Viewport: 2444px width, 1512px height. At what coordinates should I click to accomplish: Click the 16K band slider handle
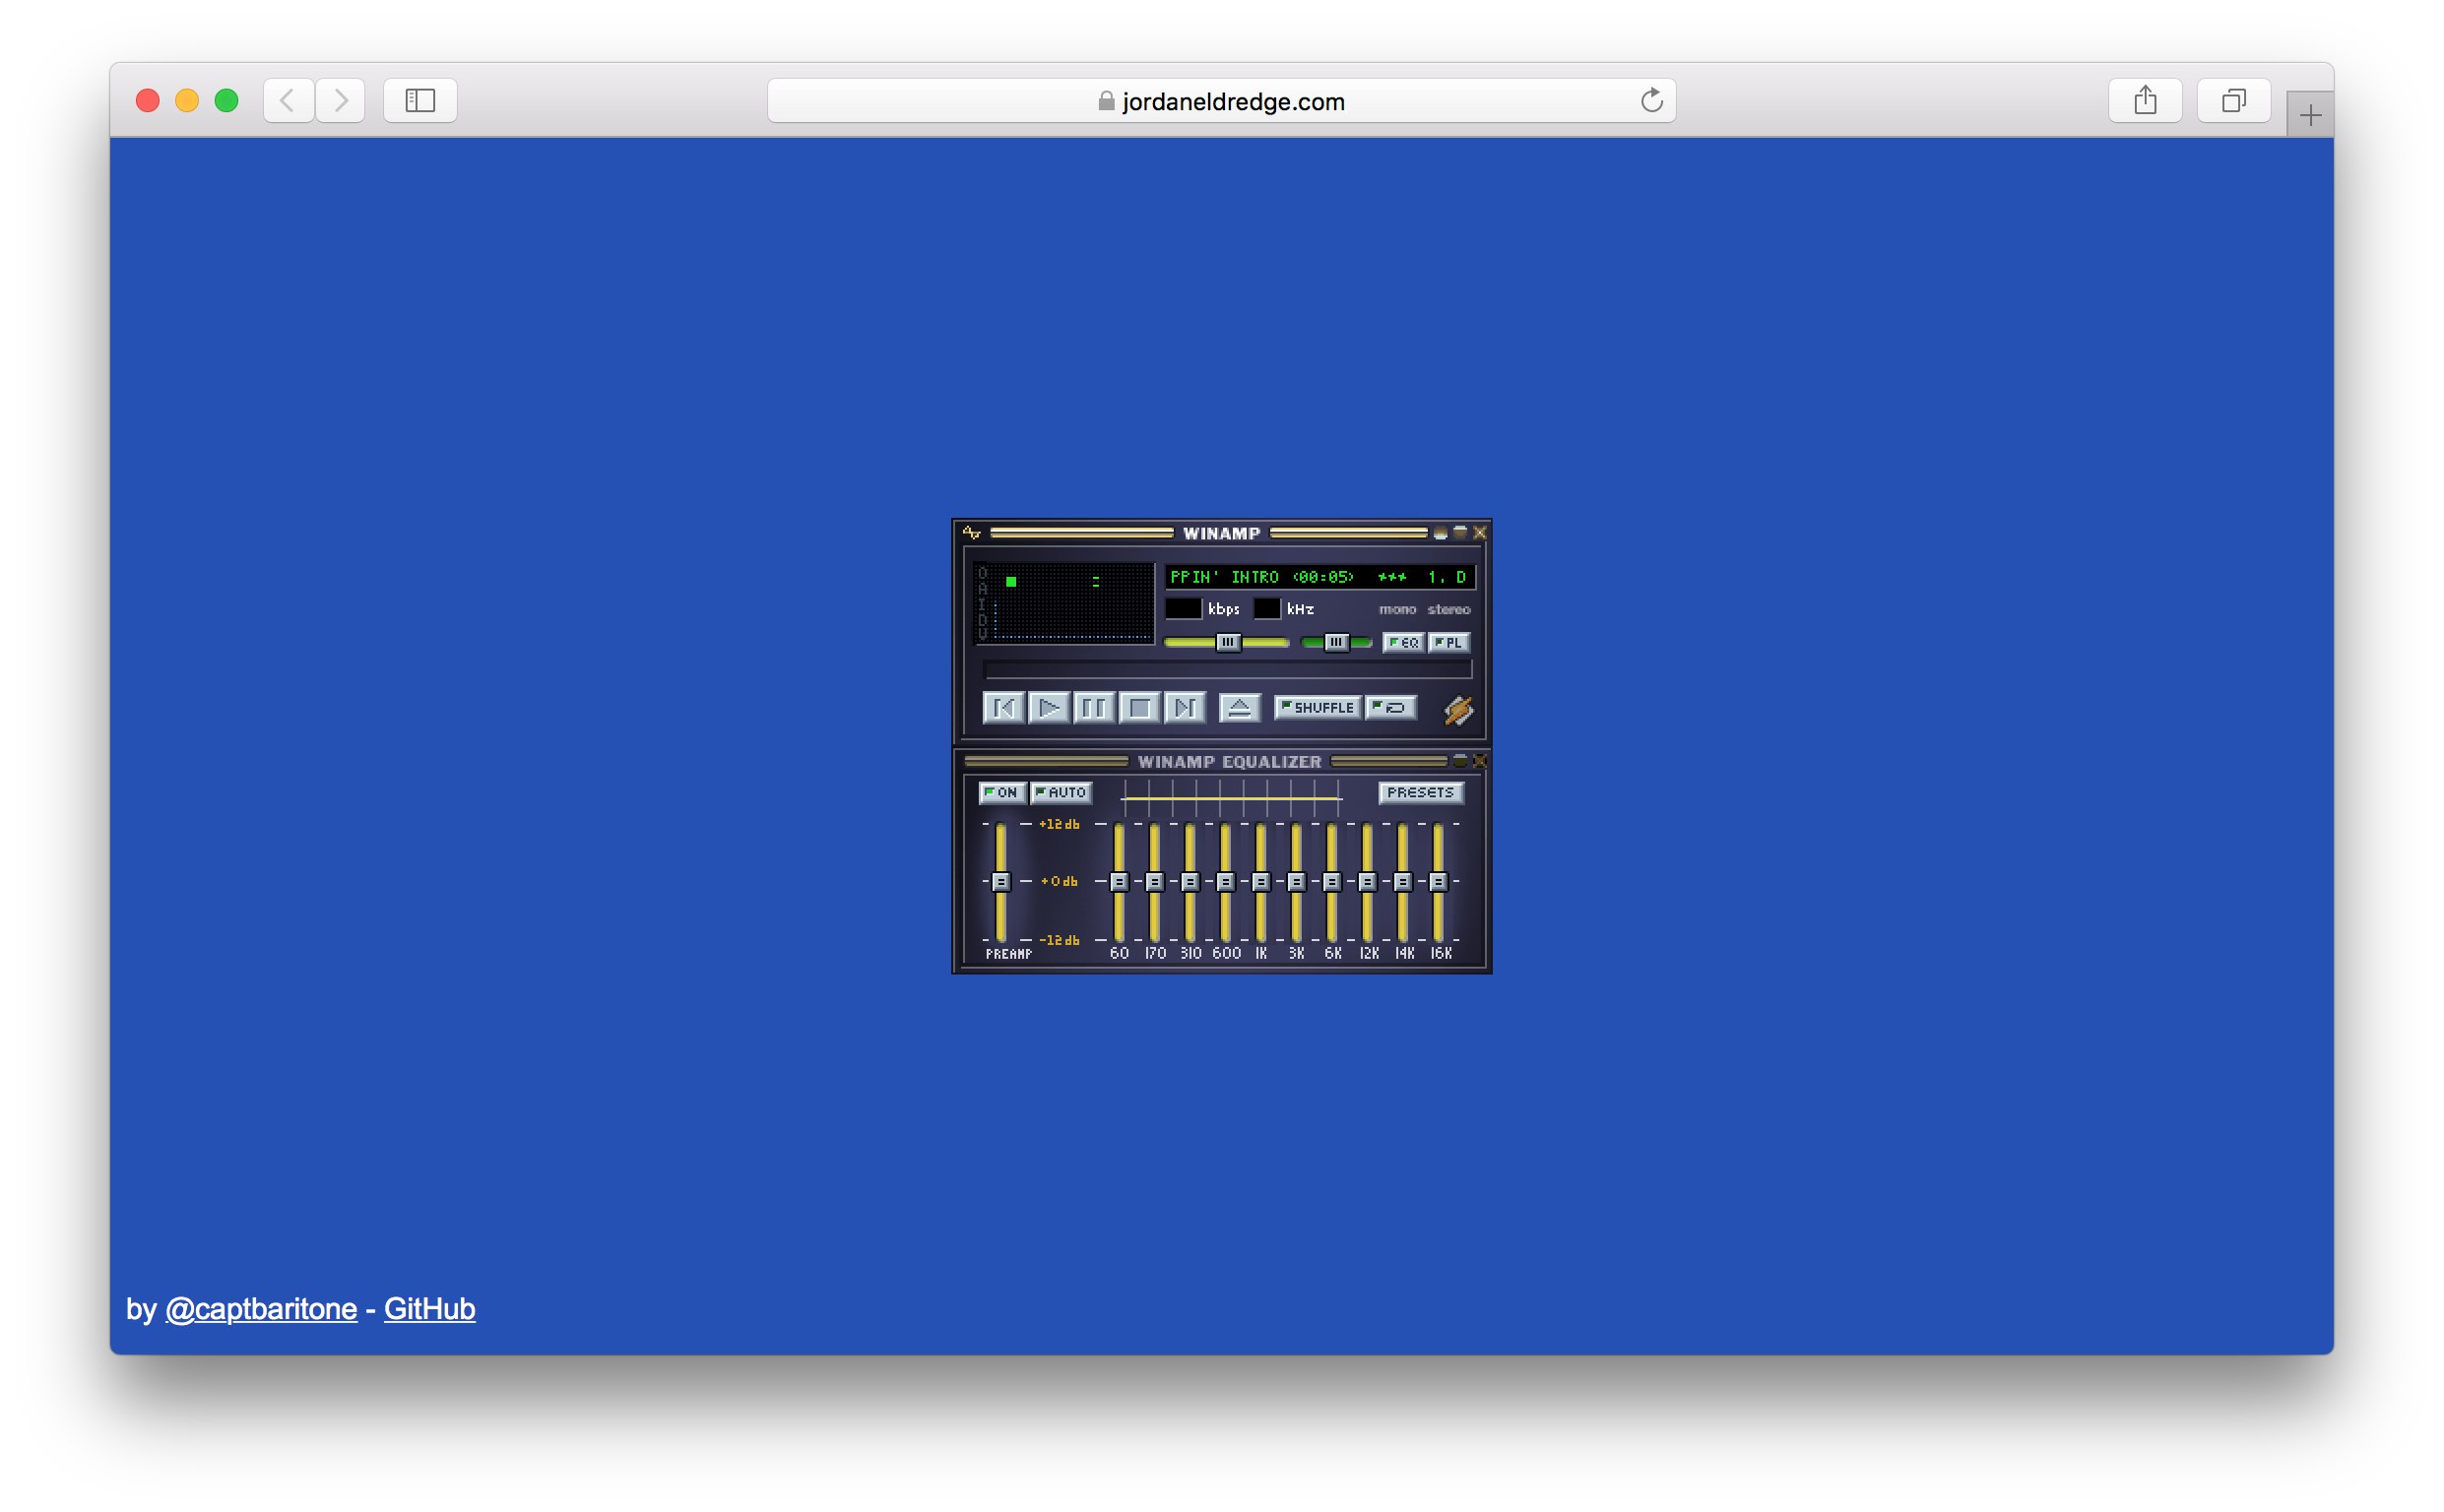pyautogui.click(x=1438, y=882)
